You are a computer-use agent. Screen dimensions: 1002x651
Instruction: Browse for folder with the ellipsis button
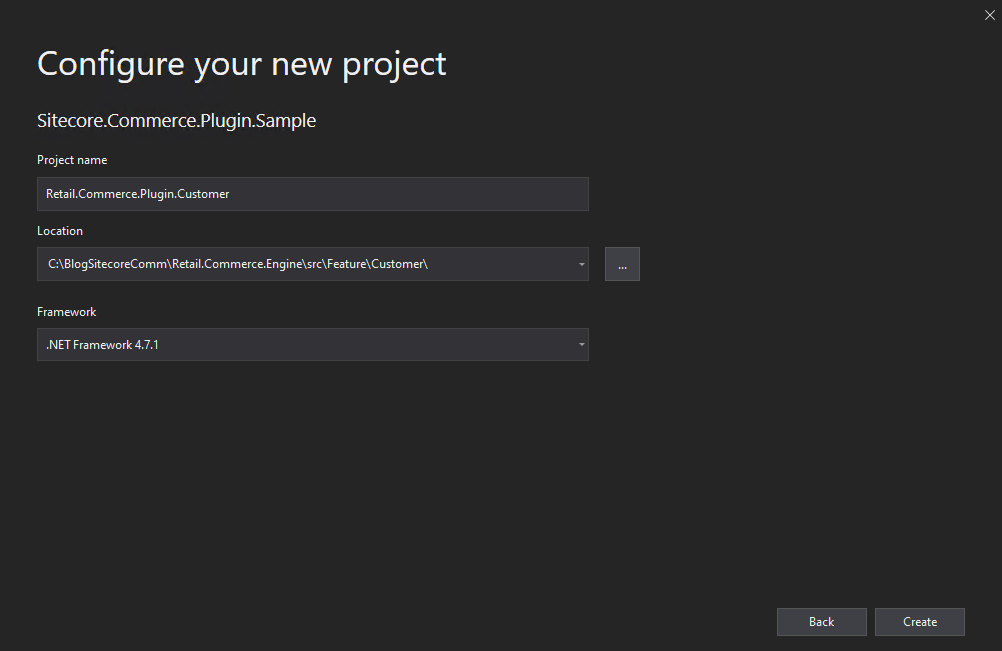(622, 264)
